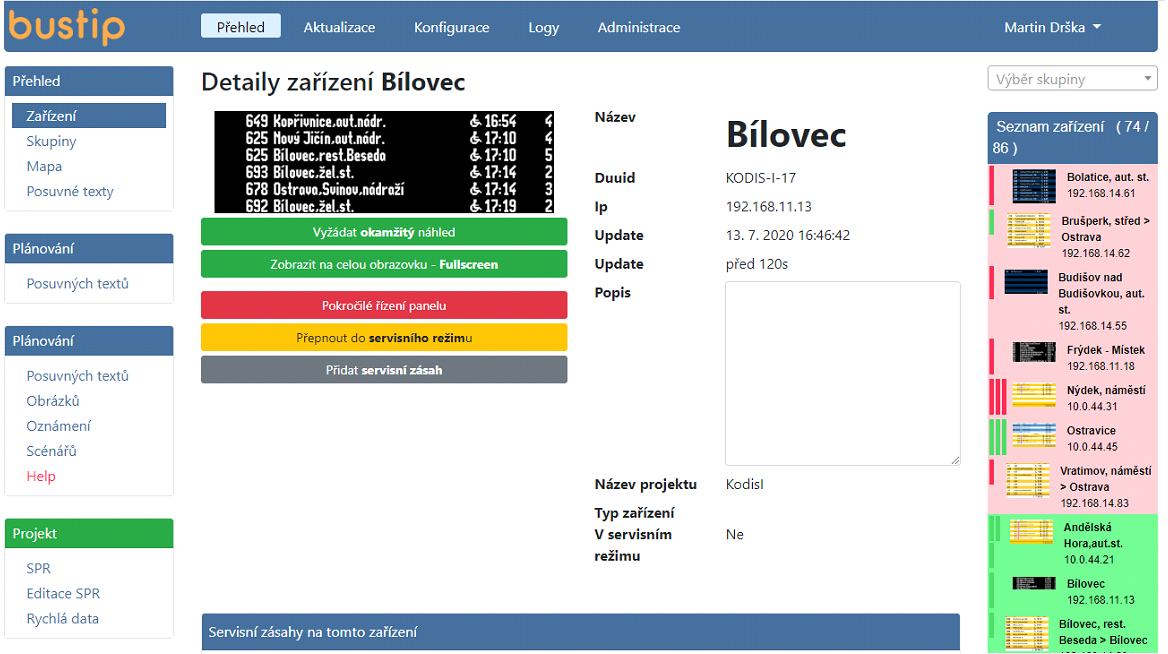Open Bolatice, aut. st. device thumbnail
This screenshot has width=1168, height=654.
(1033, 186)
